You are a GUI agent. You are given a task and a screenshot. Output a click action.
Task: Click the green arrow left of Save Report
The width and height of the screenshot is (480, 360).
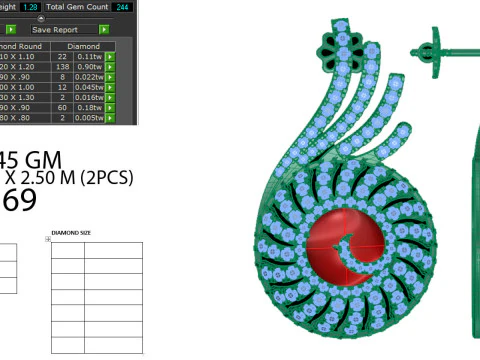[11, 30]
